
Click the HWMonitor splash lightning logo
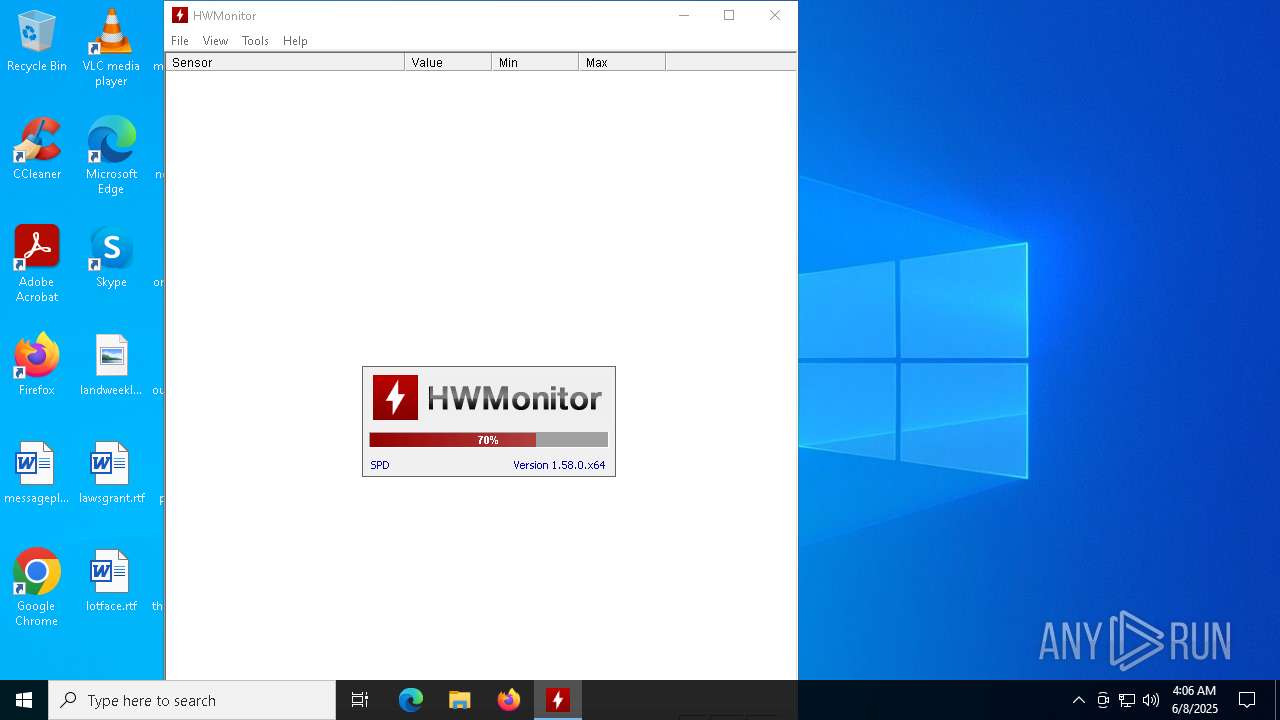395,398
